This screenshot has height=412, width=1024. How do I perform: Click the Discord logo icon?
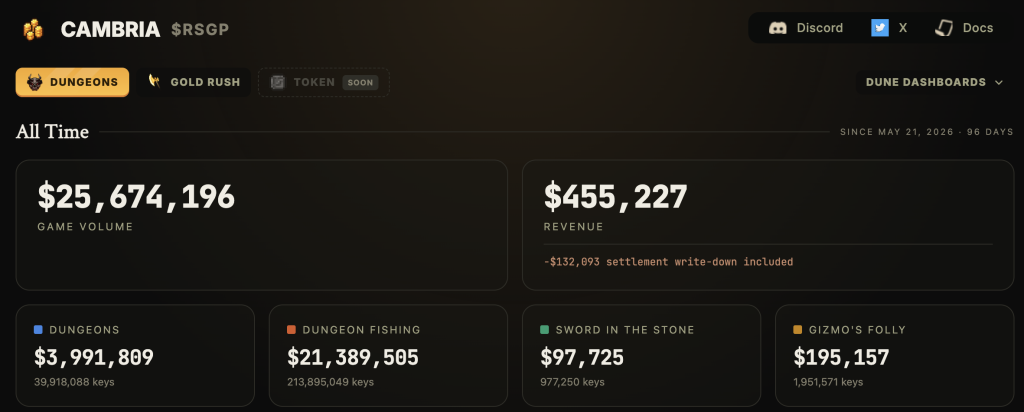point(777,28)
